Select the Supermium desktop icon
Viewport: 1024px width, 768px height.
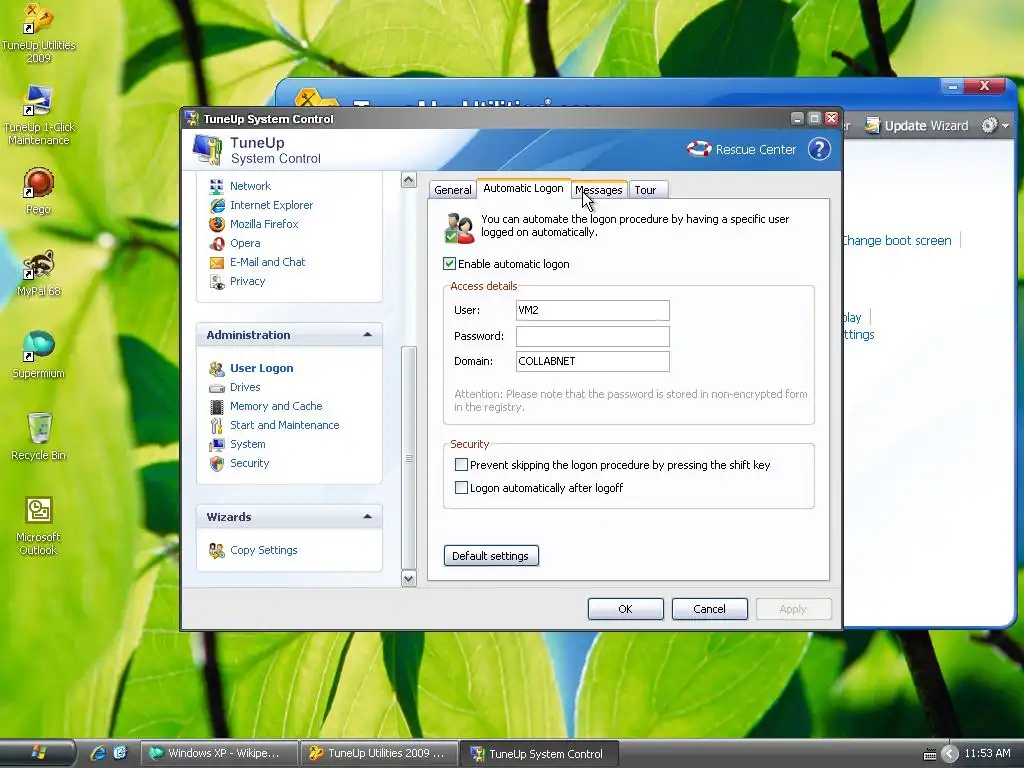tap(38, 355)
